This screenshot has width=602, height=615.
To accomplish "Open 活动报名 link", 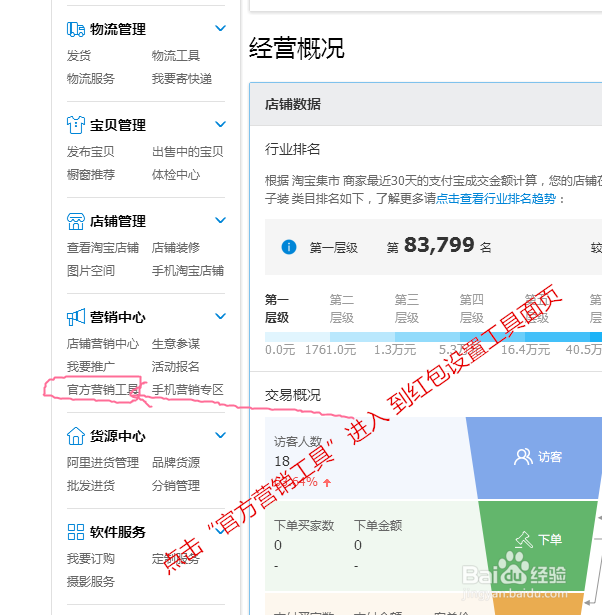I will (x=176, y=366).
